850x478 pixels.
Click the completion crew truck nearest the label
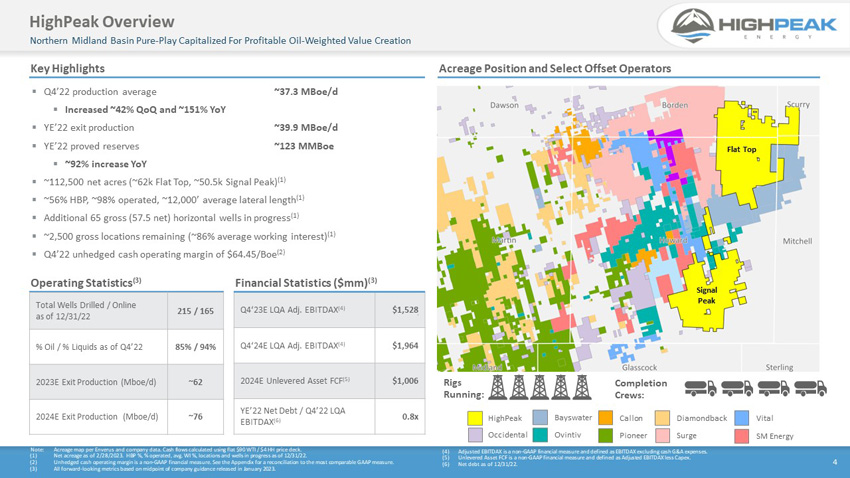pos(700,387)
